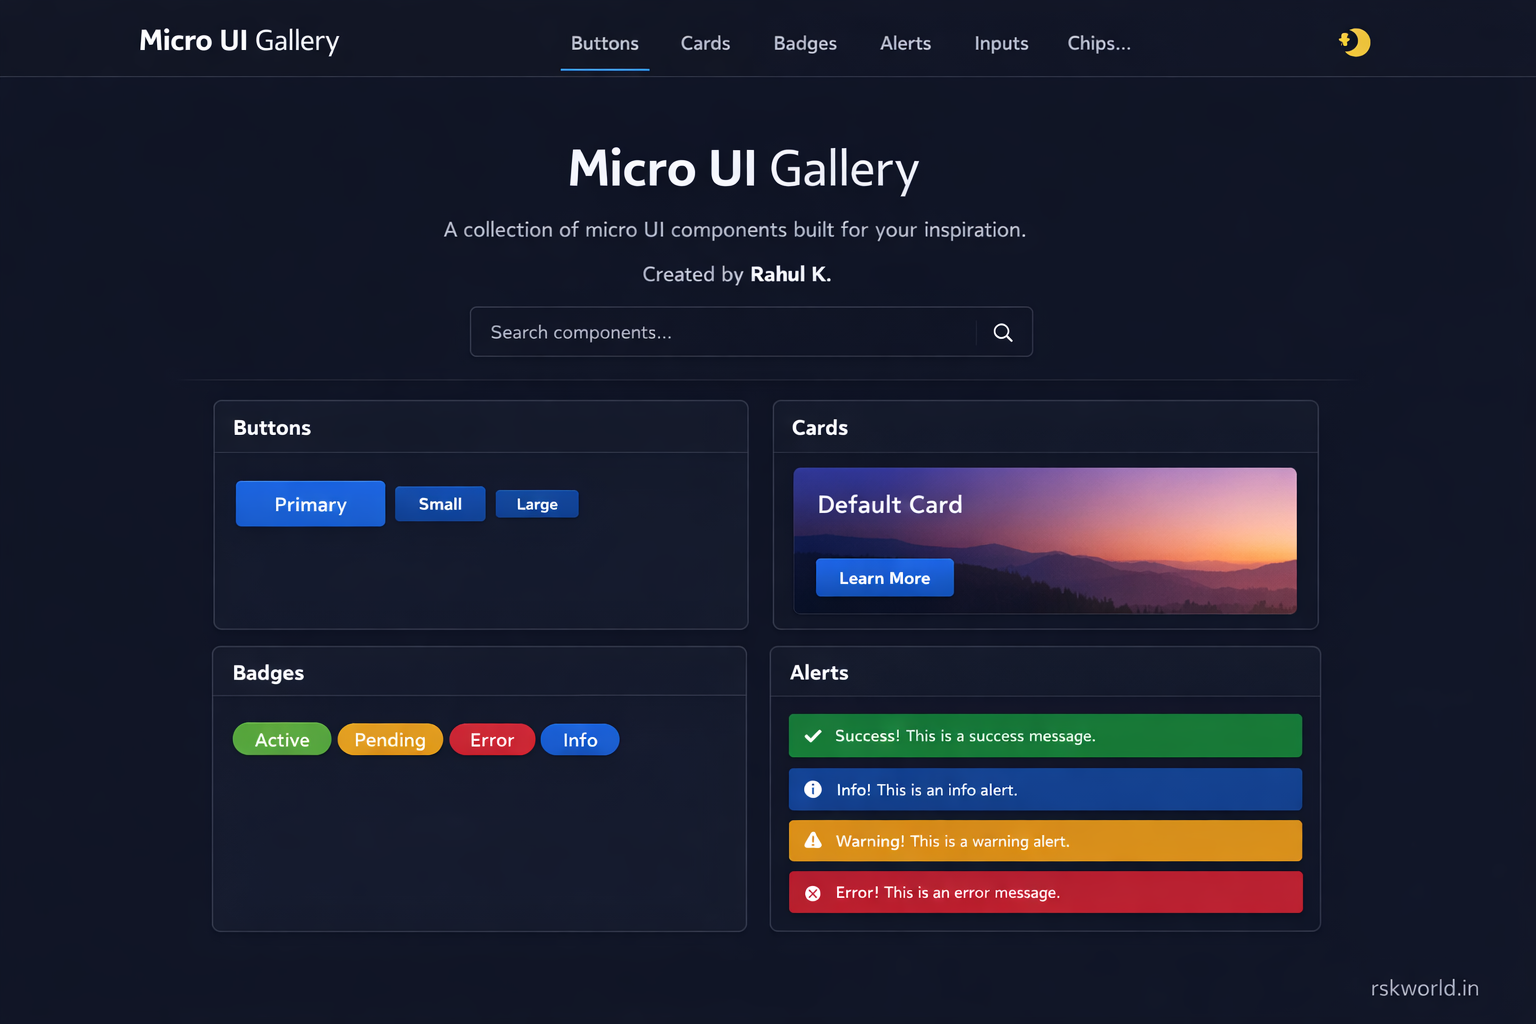Image resolution: width=1536 pixels, height=1024 pixels.
Task: Click the Learn More button on Default Card
Action: [884, 577]
